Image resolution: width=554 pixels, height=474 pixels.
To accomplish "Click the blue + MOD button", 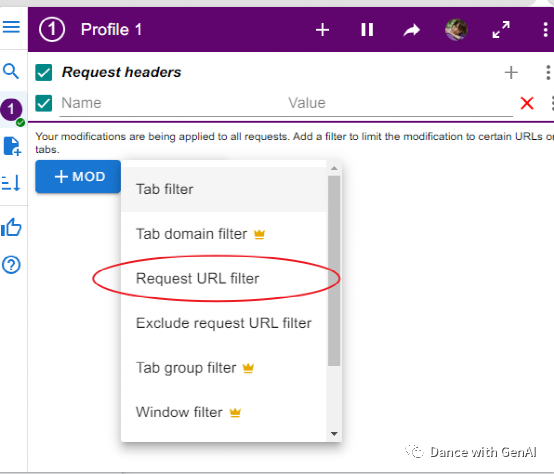I will coord(78,176).
